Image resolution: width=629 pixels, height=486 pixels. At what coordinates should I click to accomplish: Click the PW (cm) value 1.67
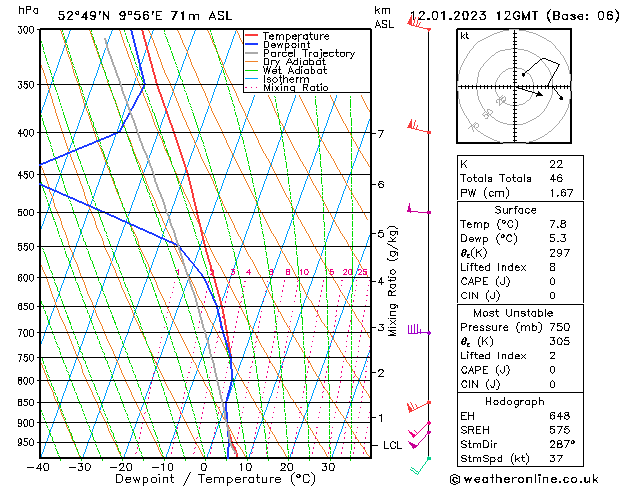click(x=561, y=193)
